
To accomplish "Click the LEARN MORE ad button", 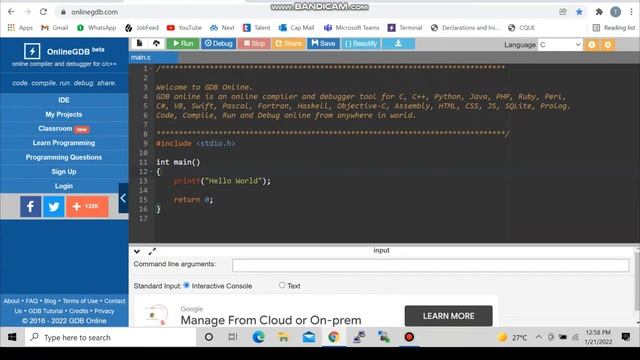I will coord(448,316).
